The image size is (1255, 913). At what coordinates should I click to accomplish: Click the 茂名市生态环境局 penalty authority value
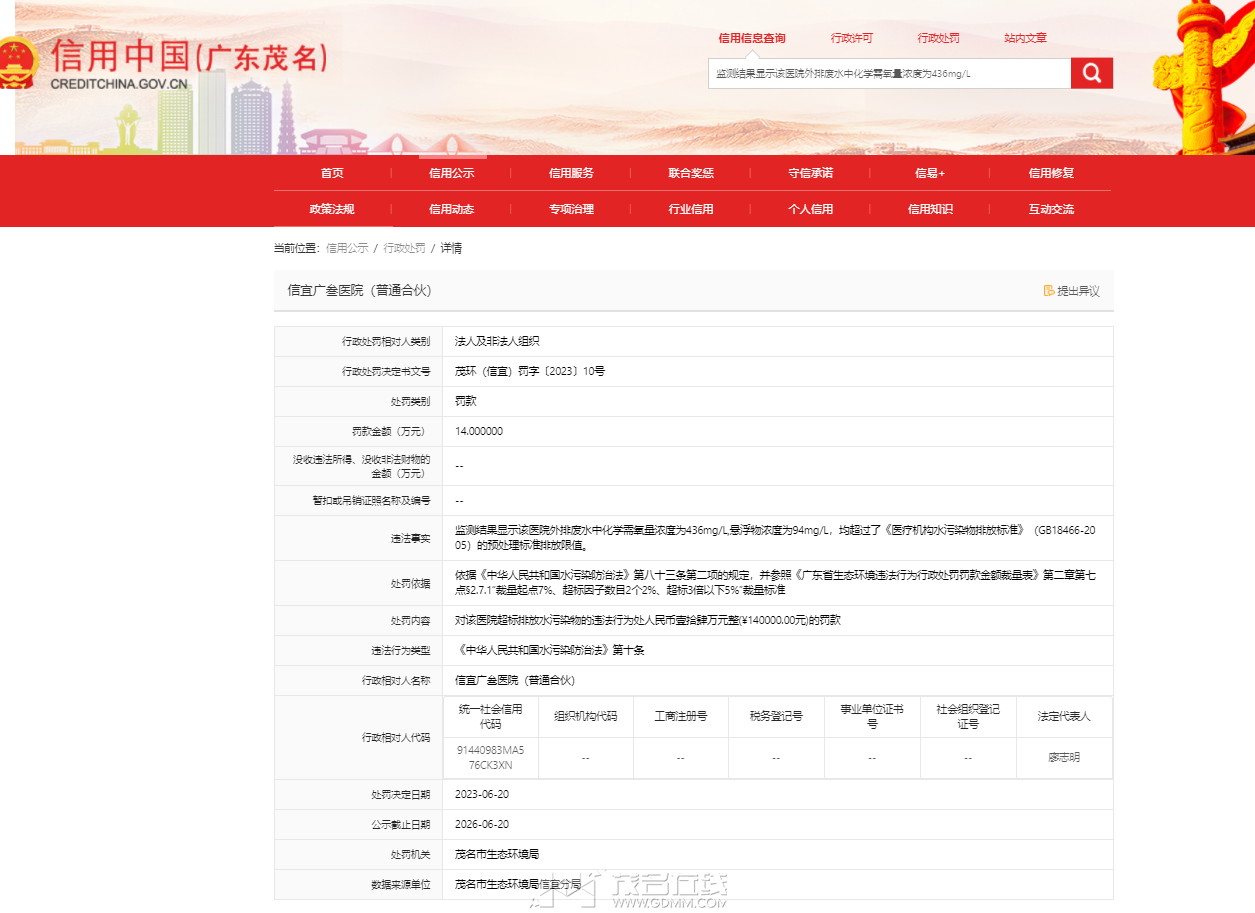click(497, 854)
